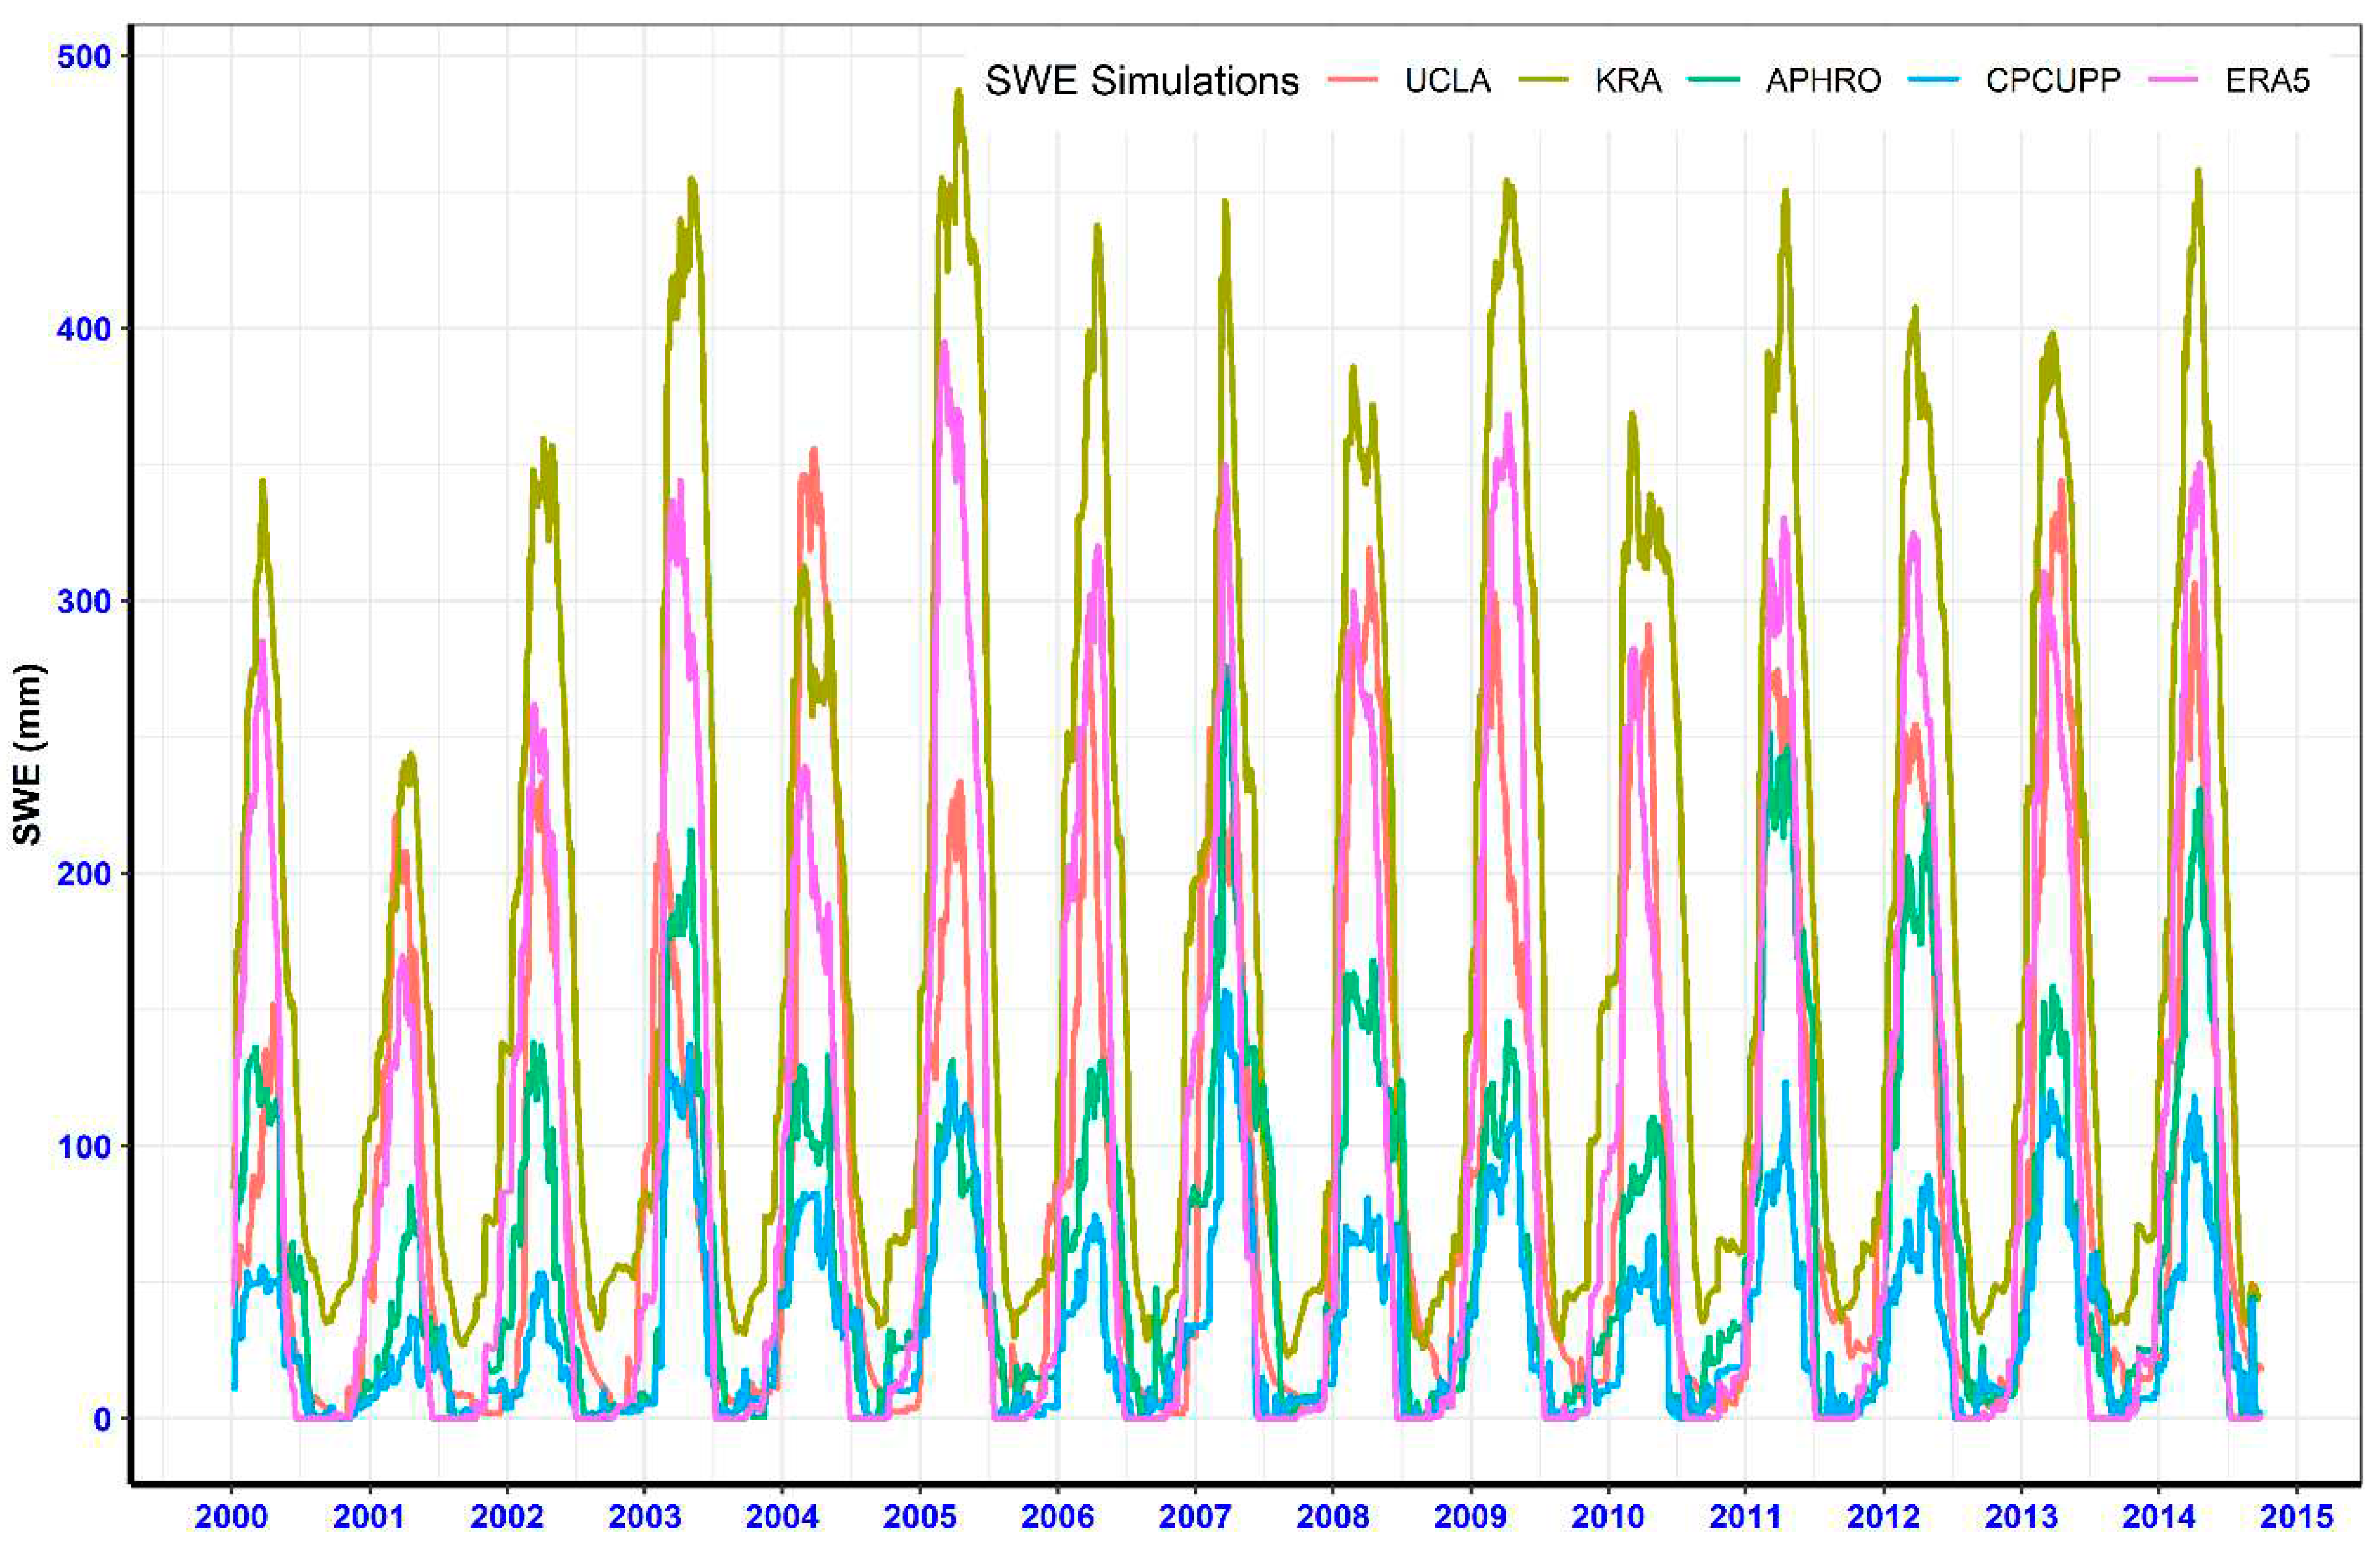Viewport: 2380px width, 1544px height.
Task: Click the 2000 x-axis year label
Action: pos(231,1516)
